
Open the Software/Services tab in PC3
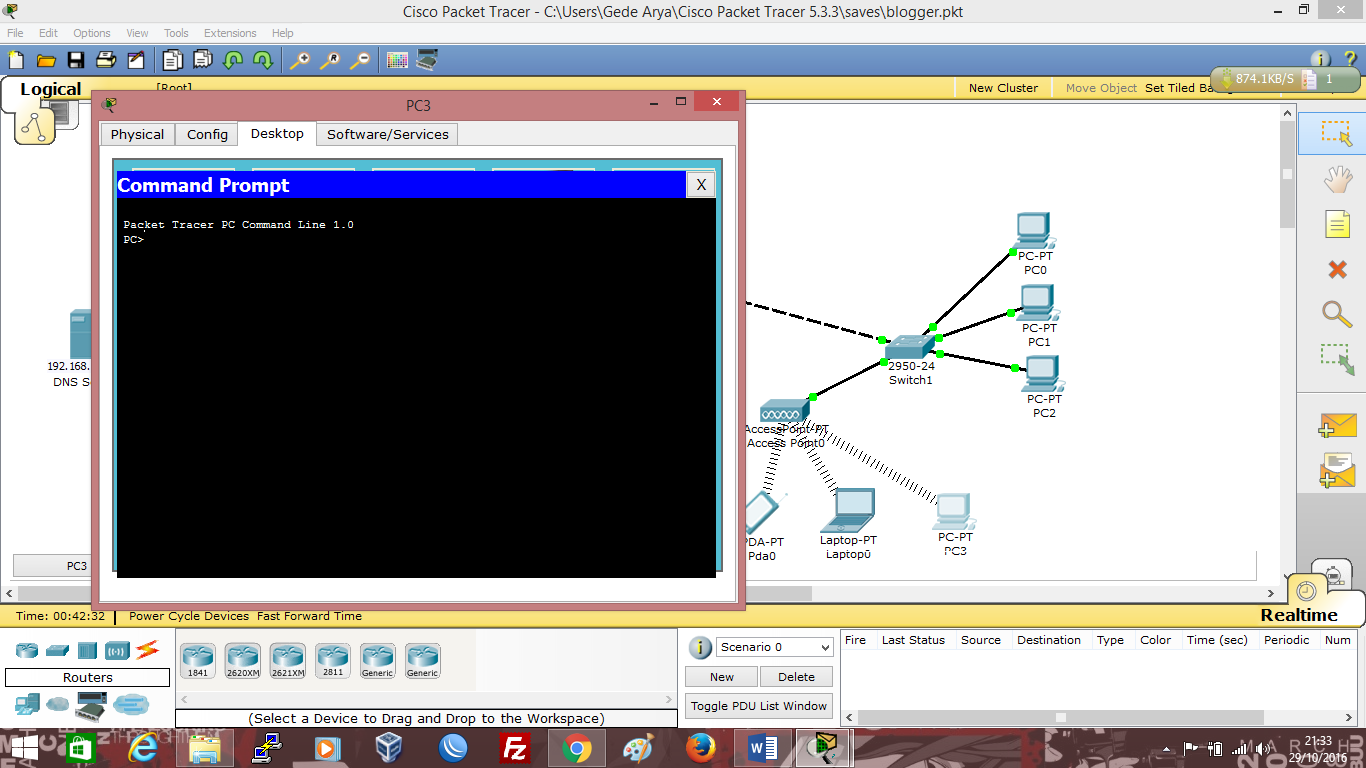click(x=388, y=135)
